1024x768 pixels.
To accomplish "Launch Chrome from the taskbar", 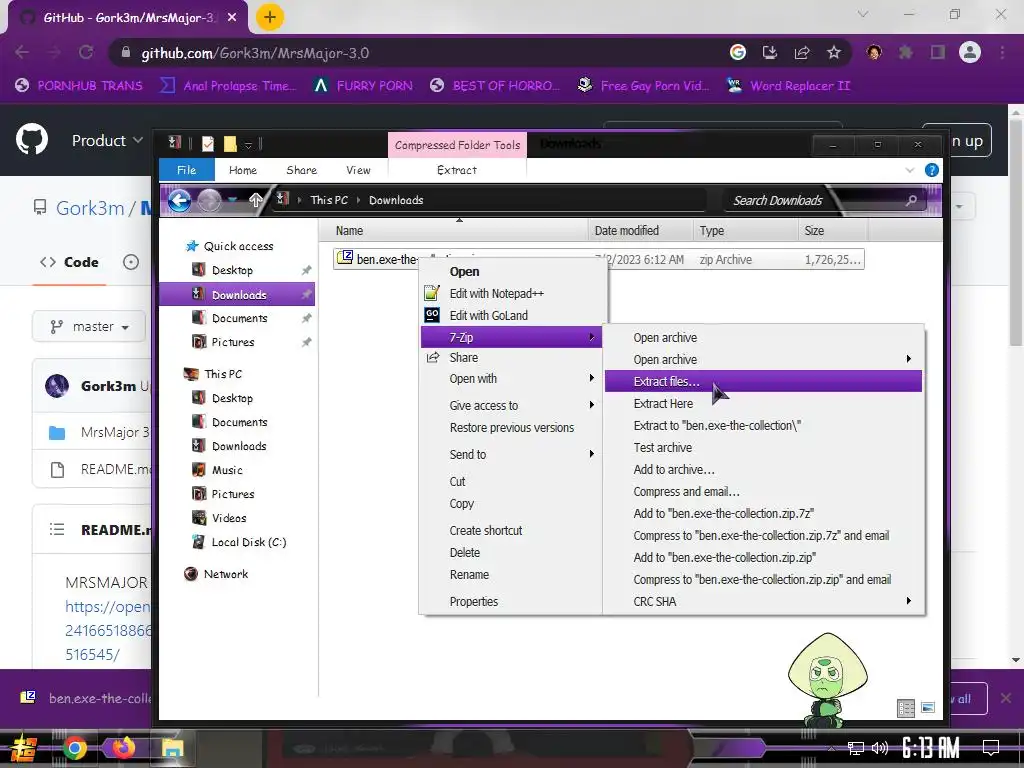I will [74, 748].
